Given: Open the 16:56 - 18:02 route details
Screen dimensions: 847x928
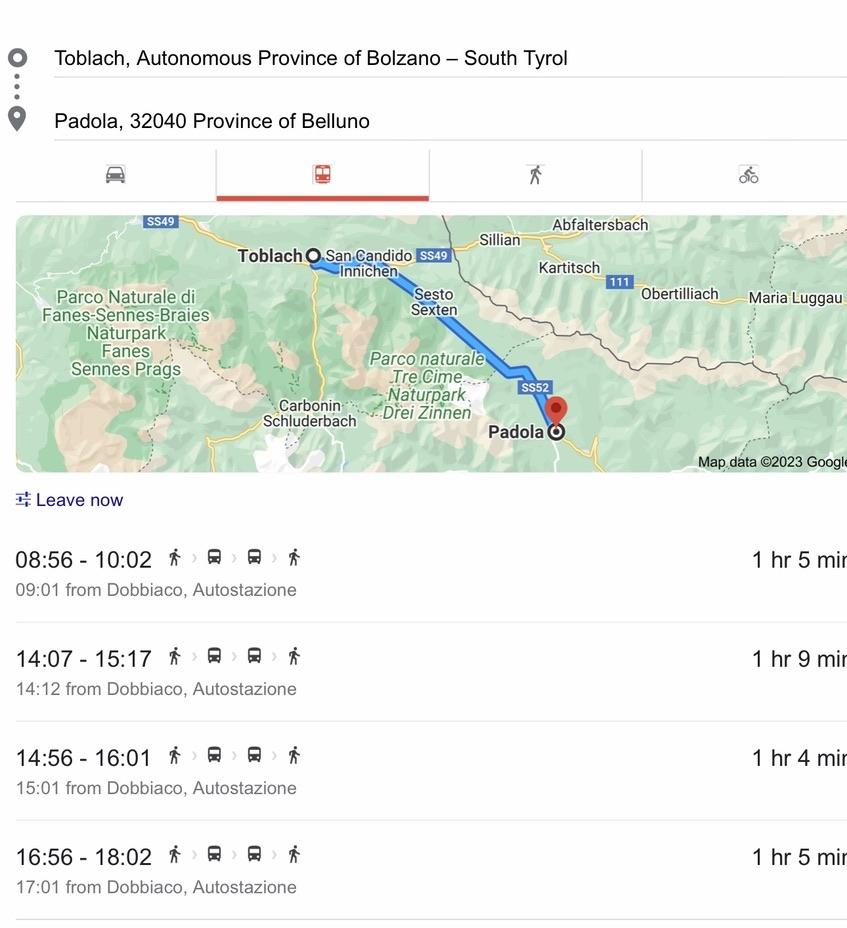Looking at the screenshot, I should [x=84, y=856].
